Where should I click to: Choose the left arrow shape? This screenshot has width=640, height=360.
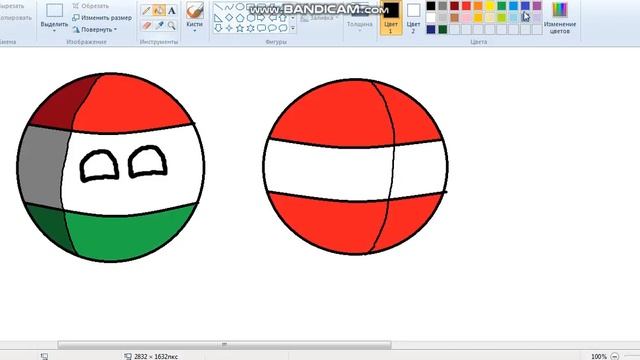pos(272,18)
